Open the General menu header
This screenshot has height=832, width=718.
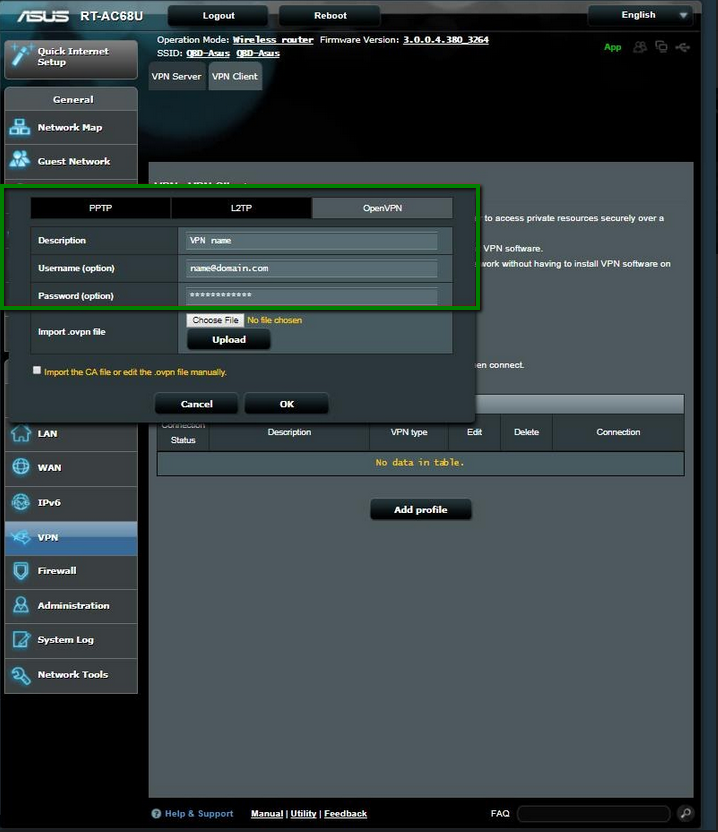pos(72,99)
